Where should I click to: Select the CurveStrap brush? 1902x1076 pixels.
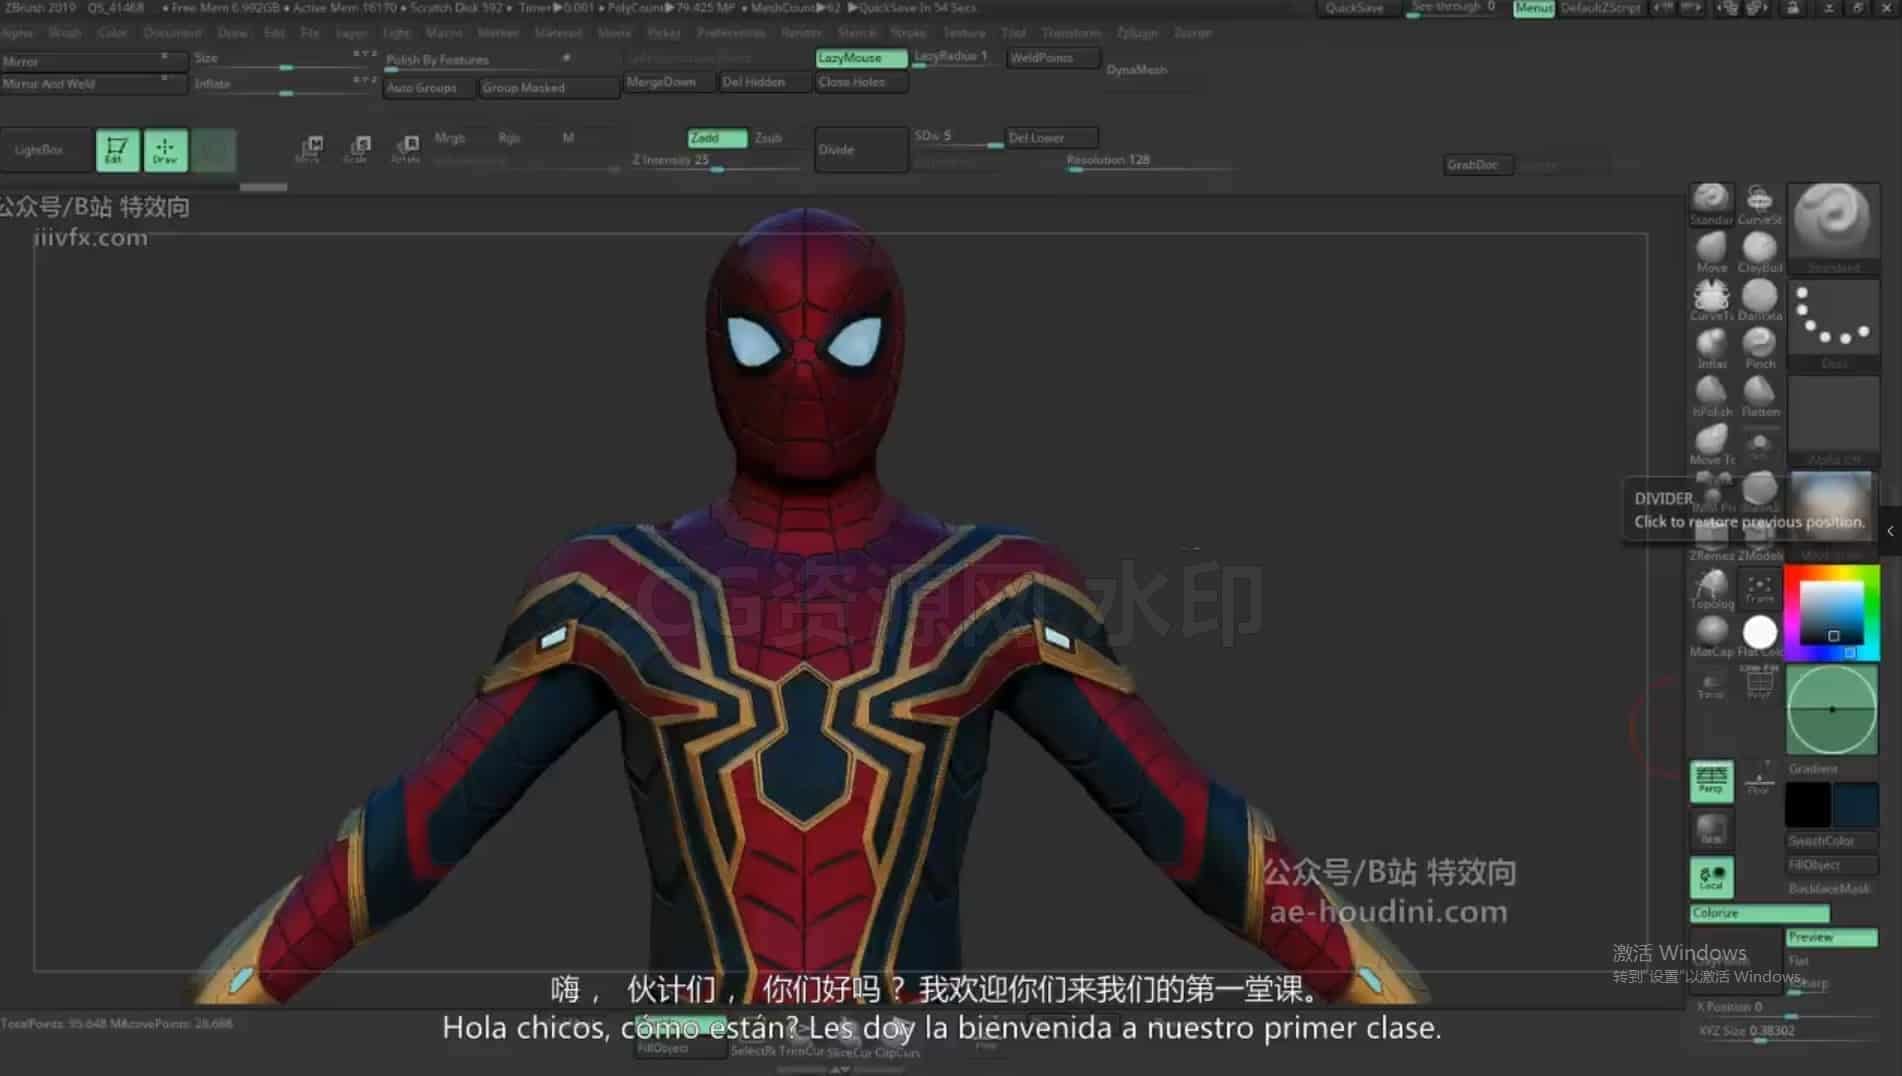click(1759, 203)
